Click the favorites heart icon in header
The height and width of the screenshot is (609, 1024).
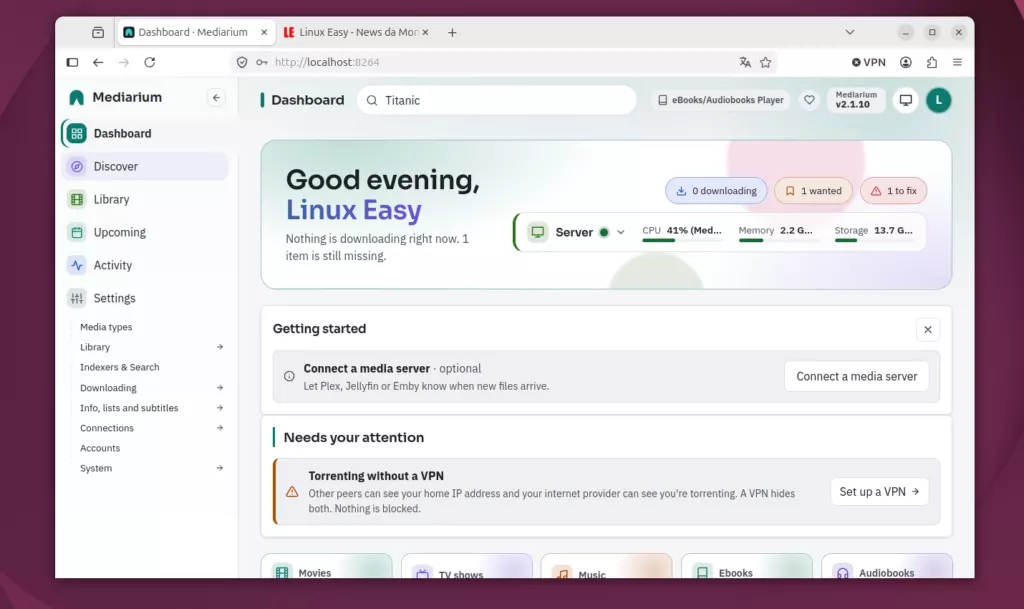(809, 100)
